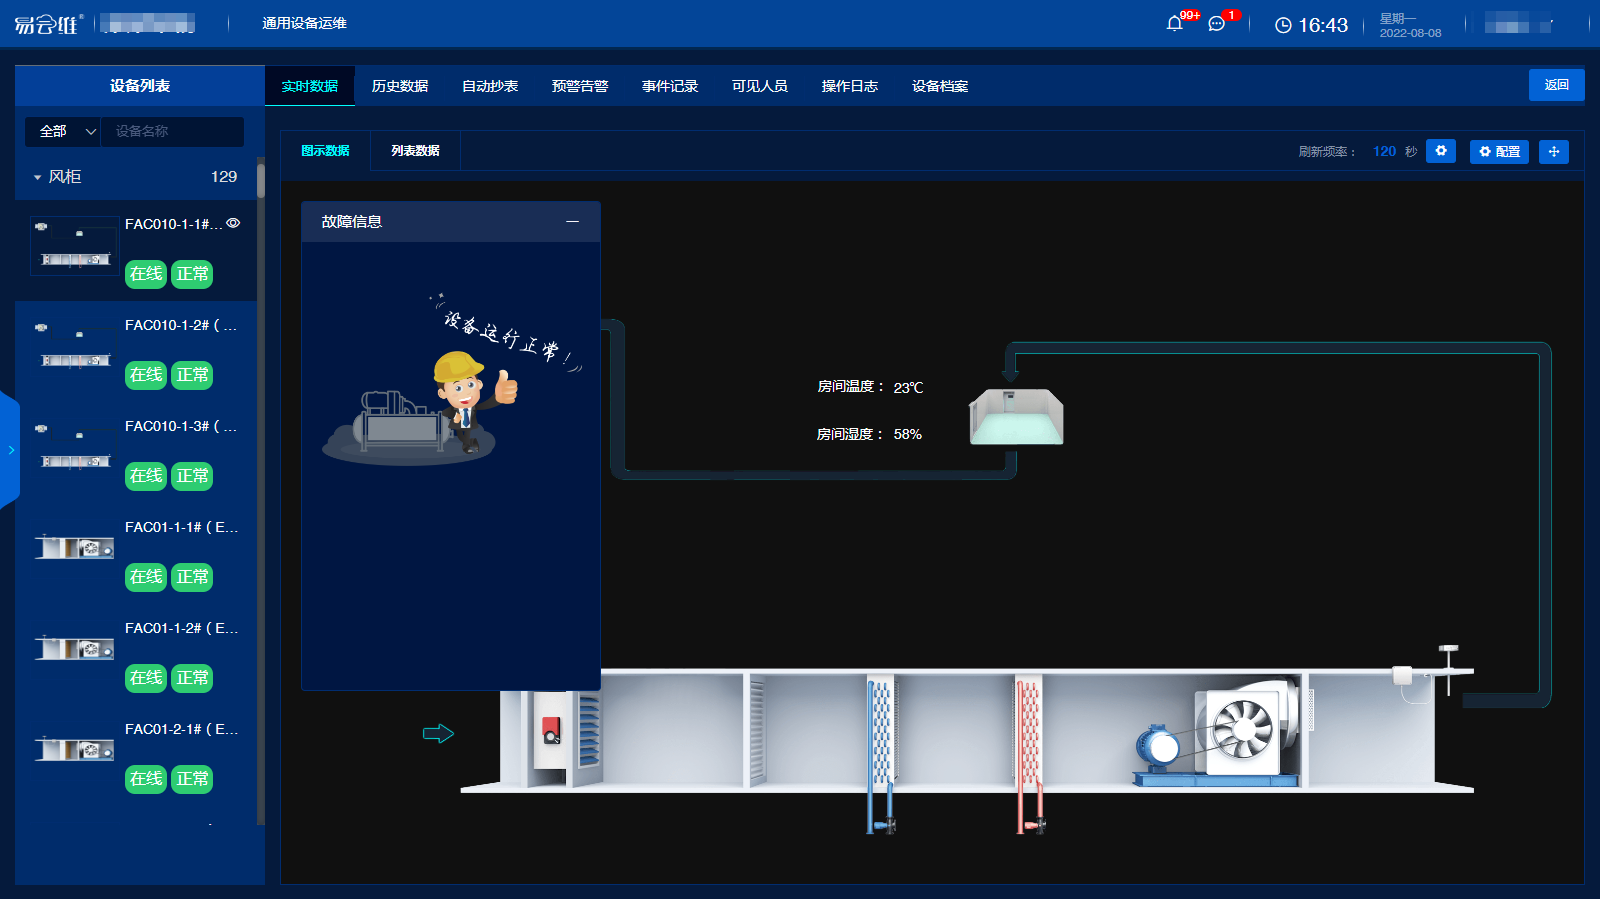The height and width of the screenshot is (899, 1600).
Task: Switch to the 历史数据 tab
Action: tap(399, 86)
